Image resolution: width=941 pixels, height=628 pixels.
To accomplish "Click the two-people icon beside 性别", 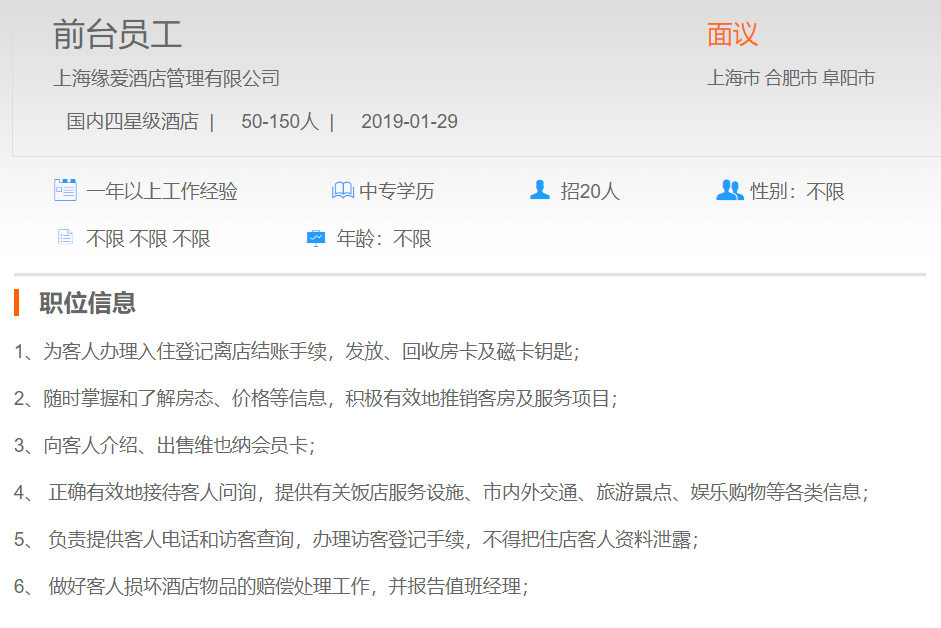I will point(730,190).
